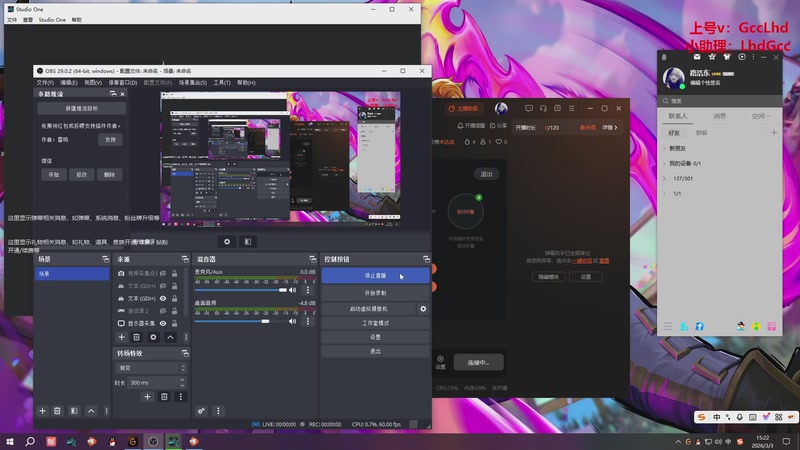Viewport: 800px width, 450px height.
Task: Unlock the Display Capture source
Action: point(174,323)
